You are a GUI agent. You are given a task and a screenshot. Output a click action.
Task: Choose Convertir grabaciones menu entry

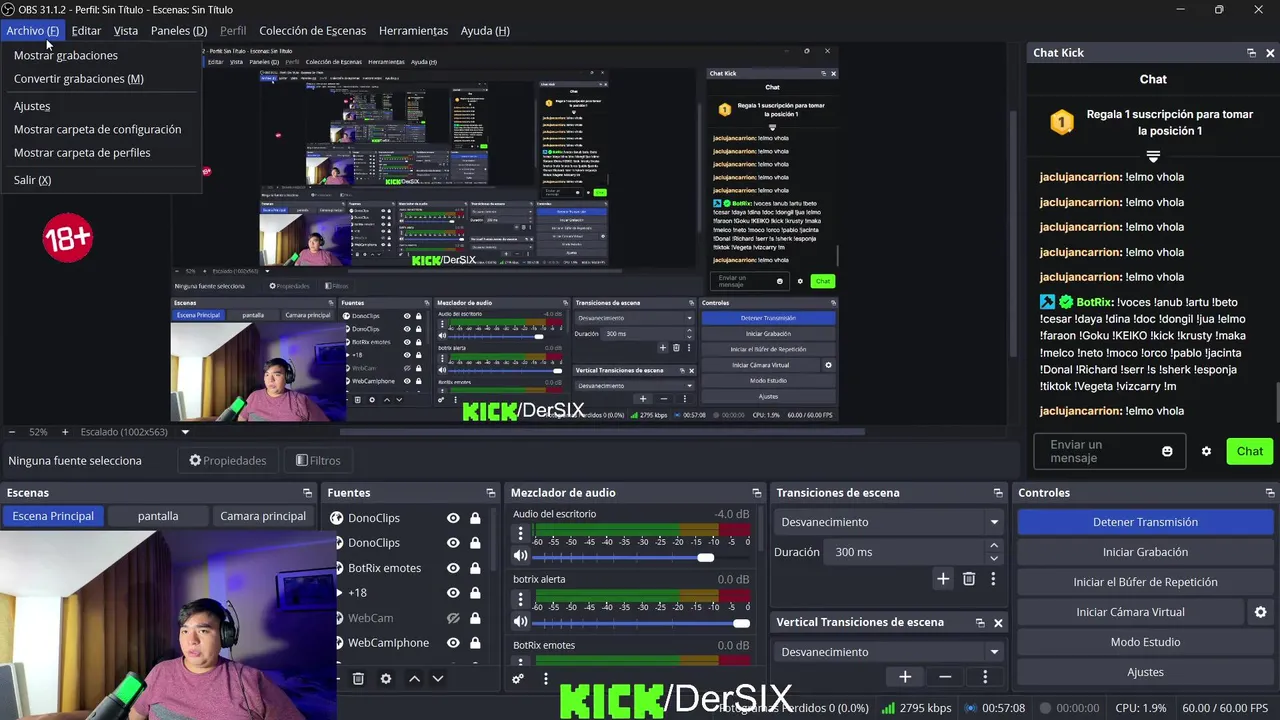coord(79,78)
